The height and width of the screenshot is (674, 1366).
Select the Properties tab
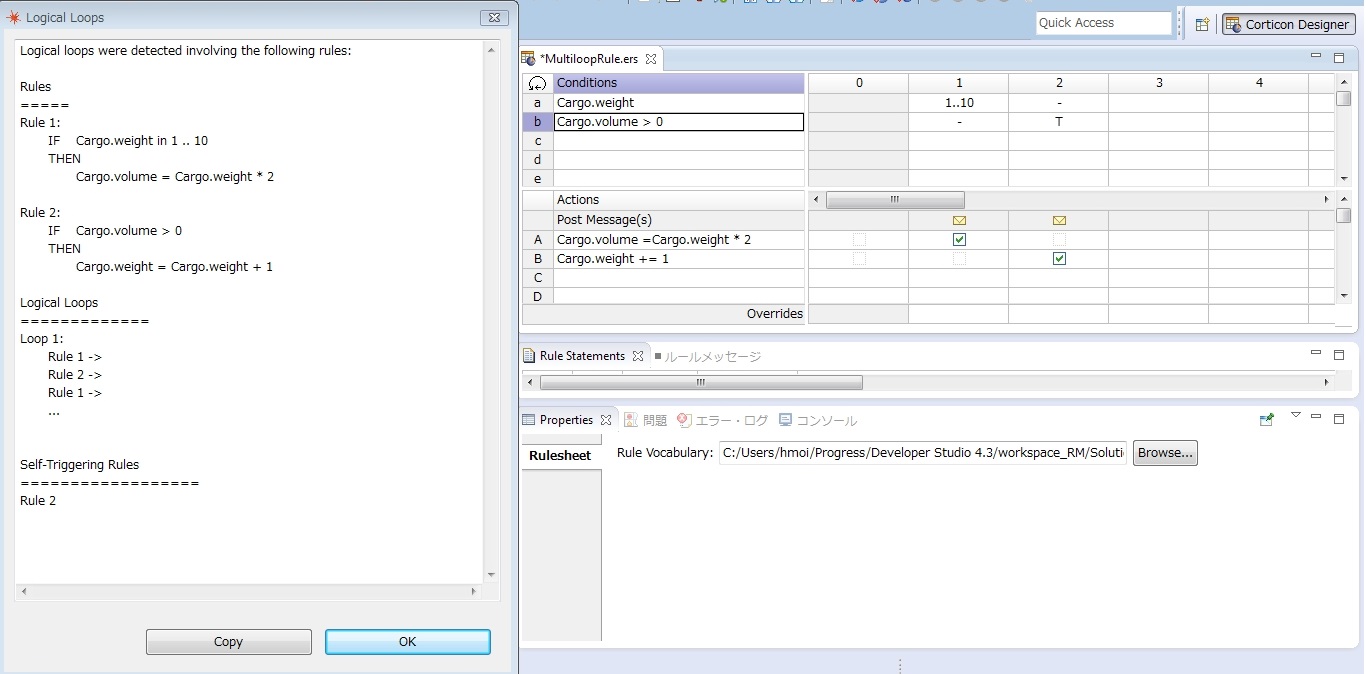(x=566, y=420)
